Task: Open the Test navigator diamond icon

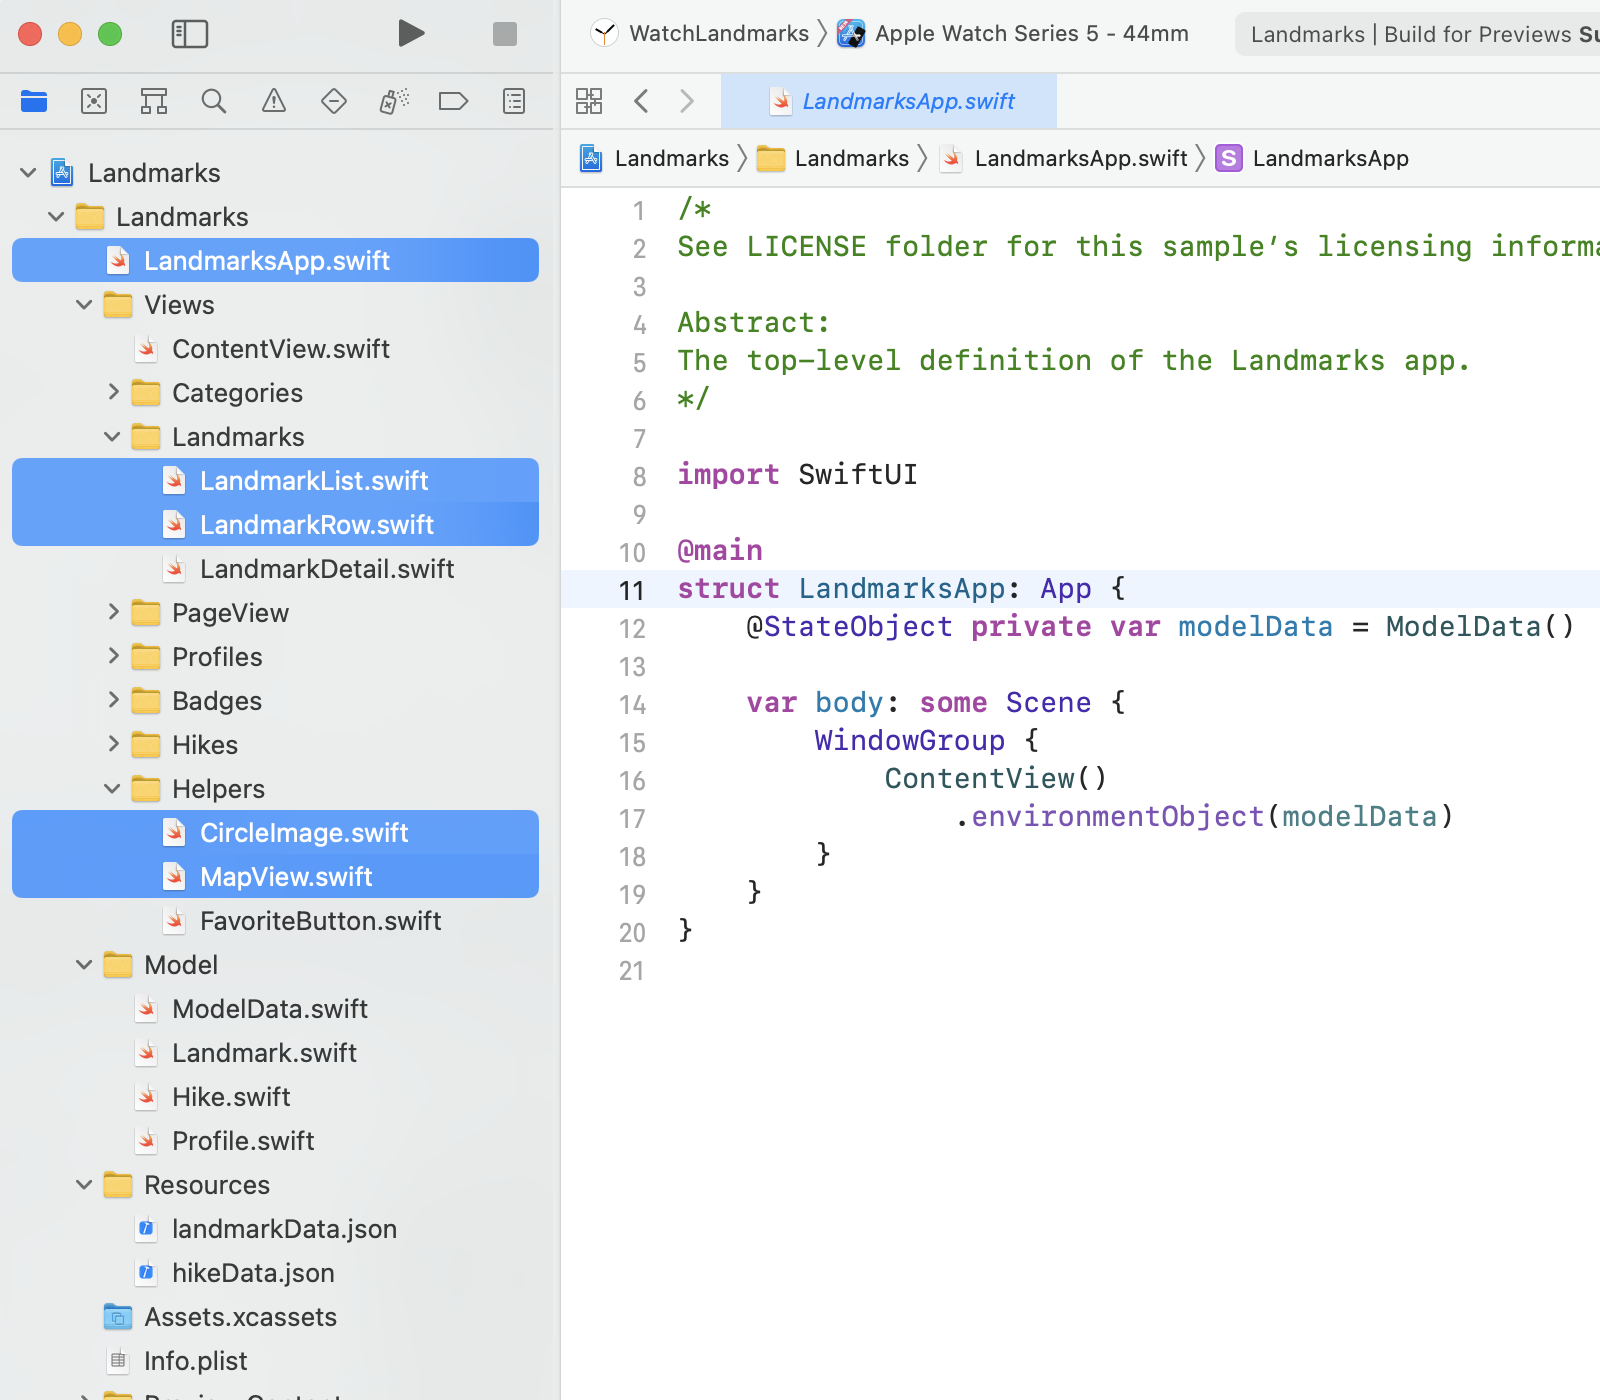Action: 334,101
